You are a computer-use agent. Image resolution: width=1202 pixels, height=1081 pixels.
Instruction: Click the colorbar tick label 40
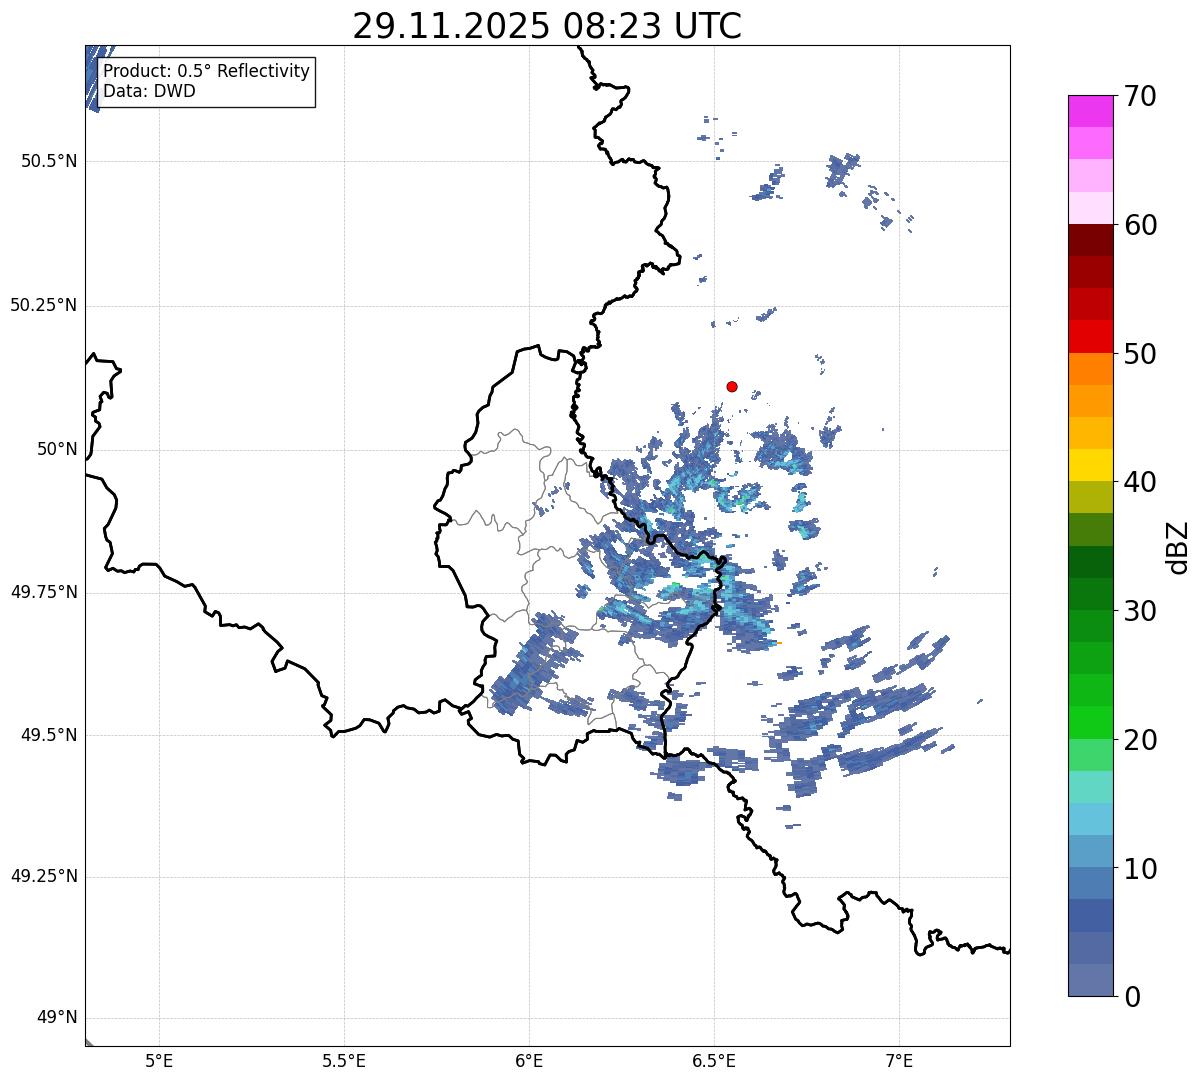1141,482
